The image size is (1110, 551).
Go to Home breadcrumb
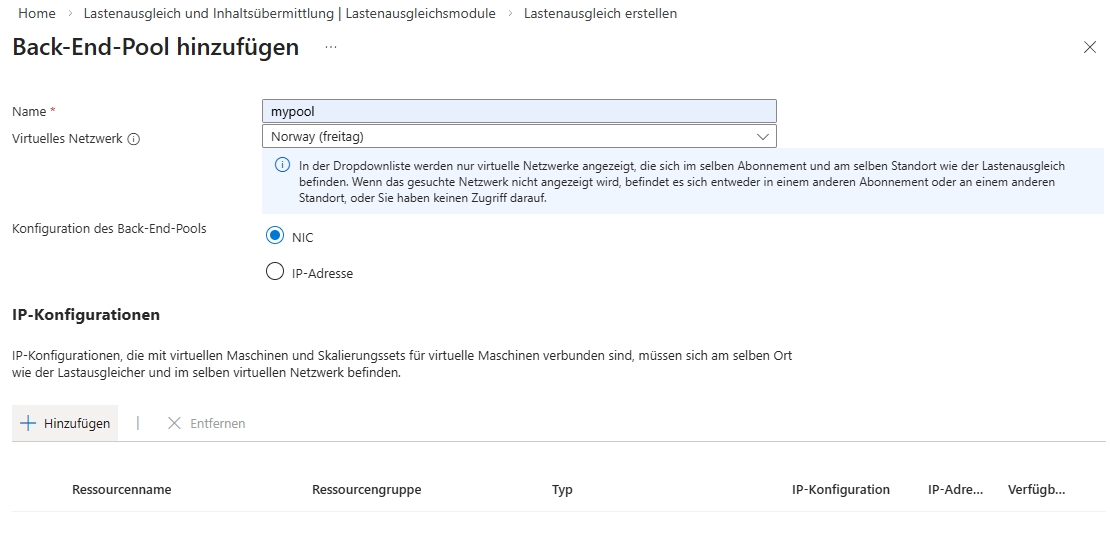tap(37, 13)
